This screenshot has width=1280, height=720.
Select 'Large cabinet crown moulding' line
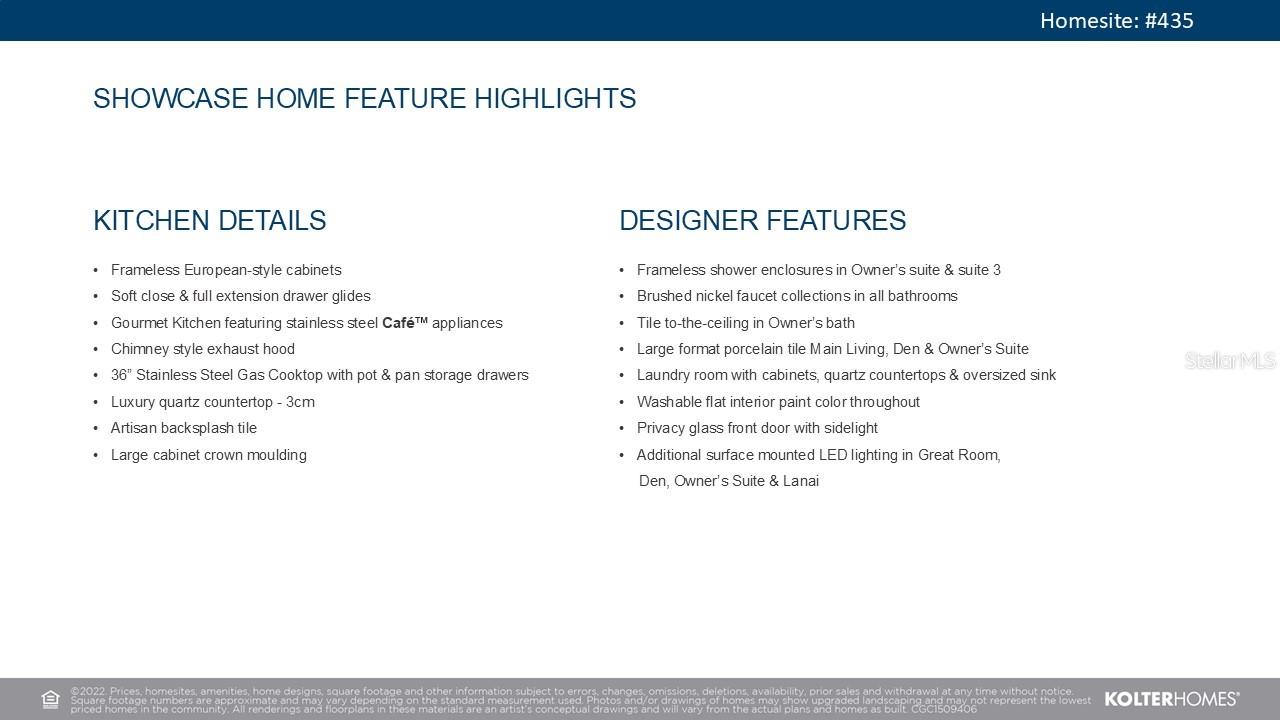pyautogui.click(x=209, y=455)
